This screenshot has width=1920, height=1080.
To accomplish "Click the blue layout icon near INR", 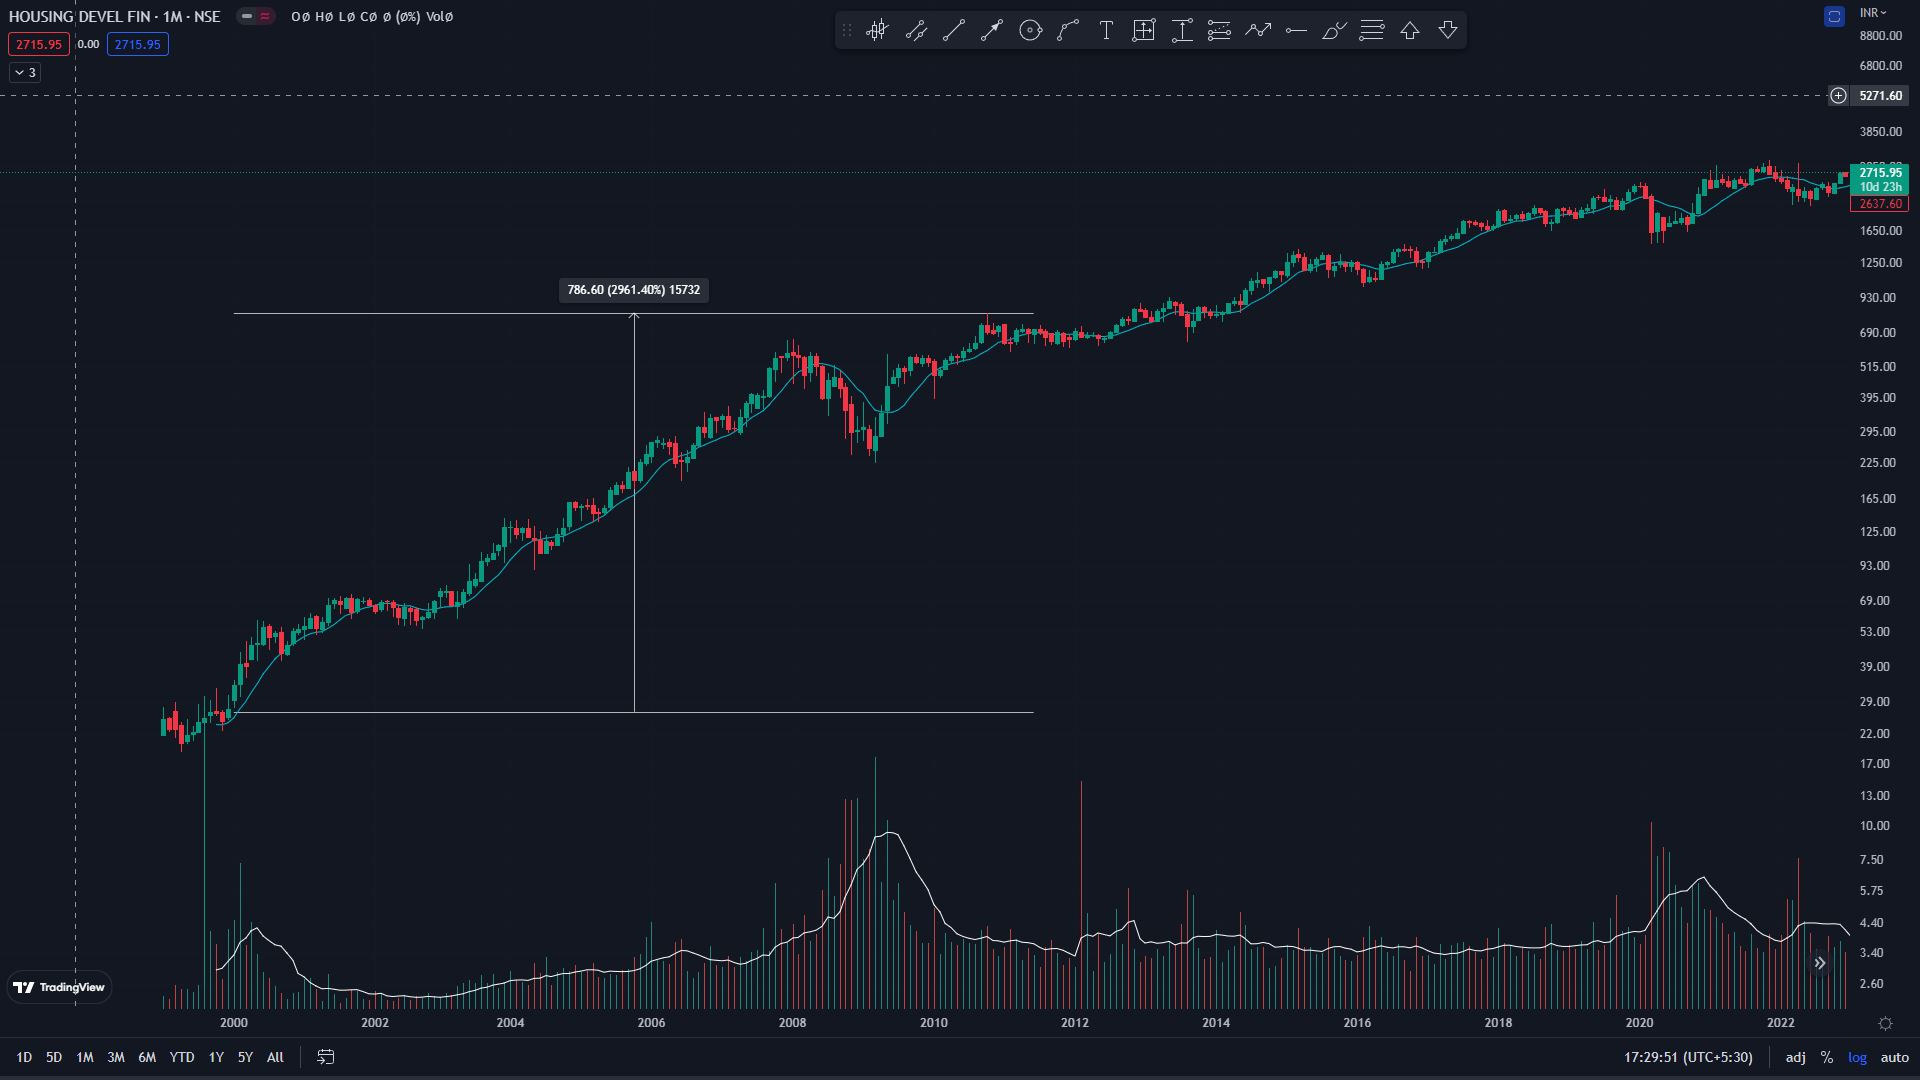I will (1834, 16).
